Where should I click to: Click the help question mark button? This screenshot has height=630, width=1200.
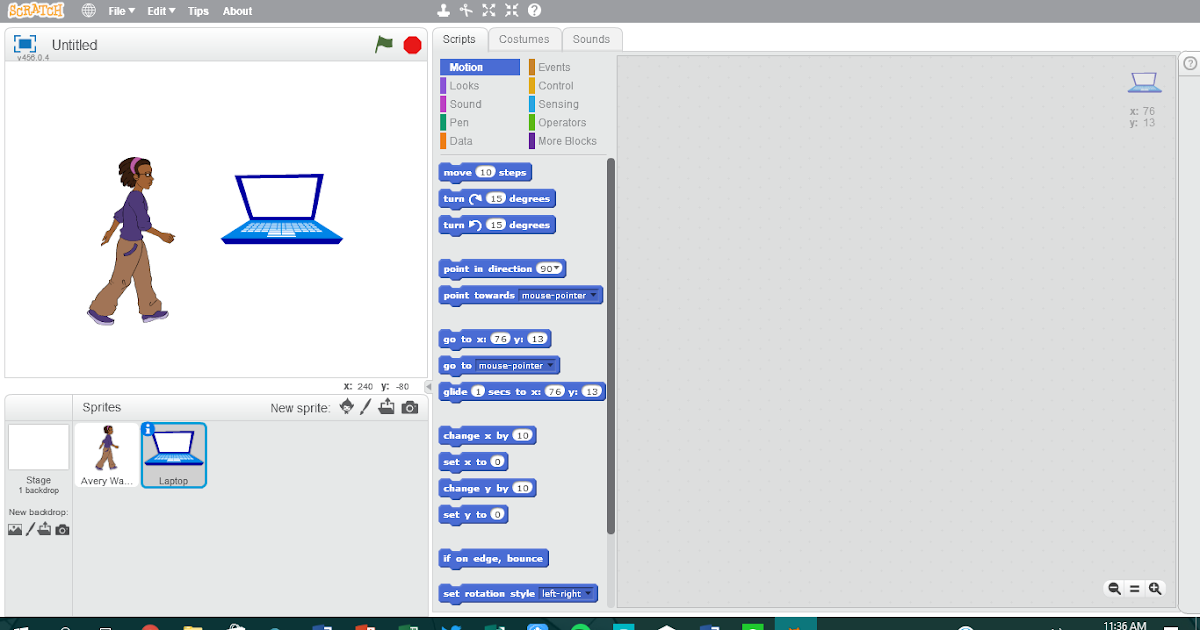tap(536, 10)
